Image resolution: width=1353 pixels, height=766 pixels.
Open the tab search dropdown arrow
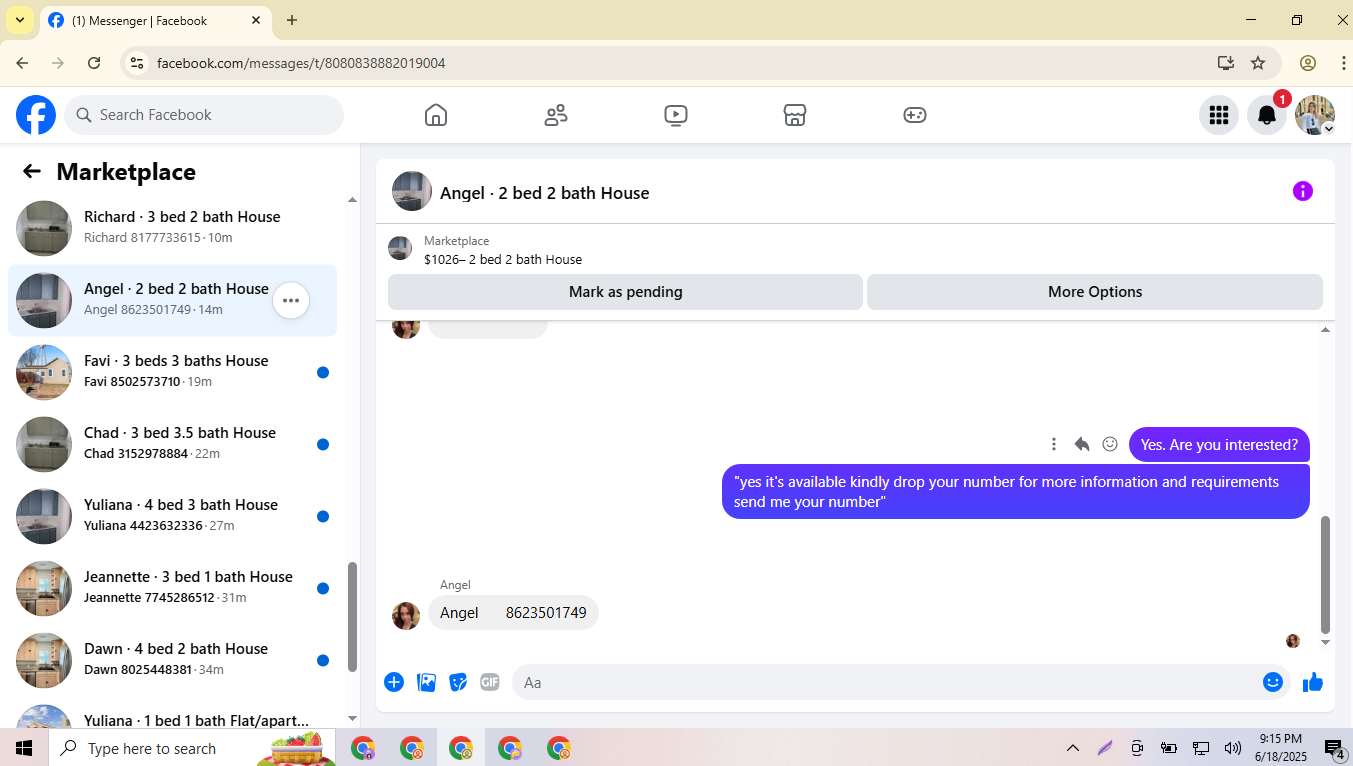coord(20,20)
